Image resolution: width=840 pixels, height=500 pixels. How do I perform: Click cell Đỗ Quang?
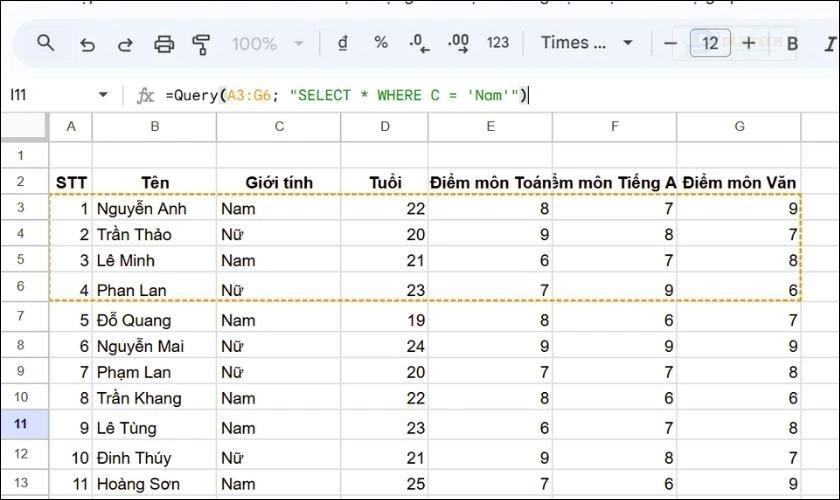pos(154,318)
